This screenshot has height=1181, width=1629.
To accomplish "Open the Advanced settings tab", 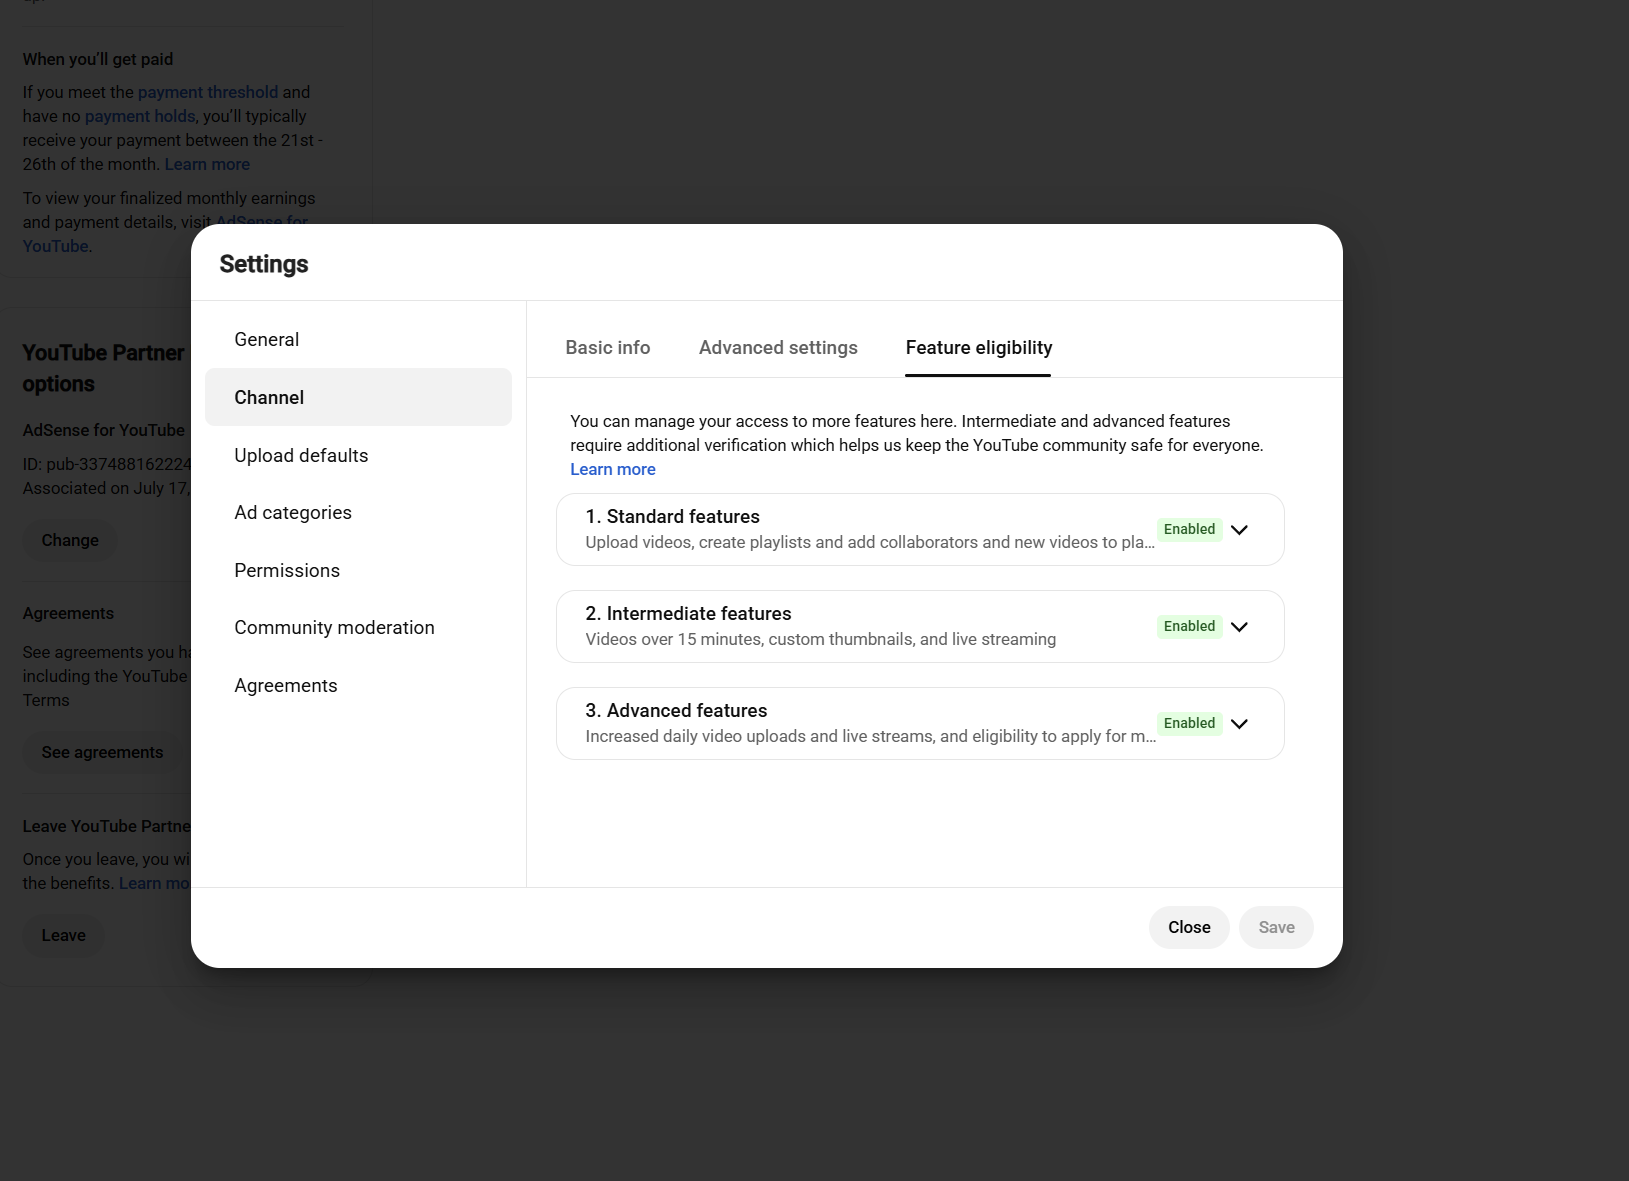I will (x=778, y=348).
